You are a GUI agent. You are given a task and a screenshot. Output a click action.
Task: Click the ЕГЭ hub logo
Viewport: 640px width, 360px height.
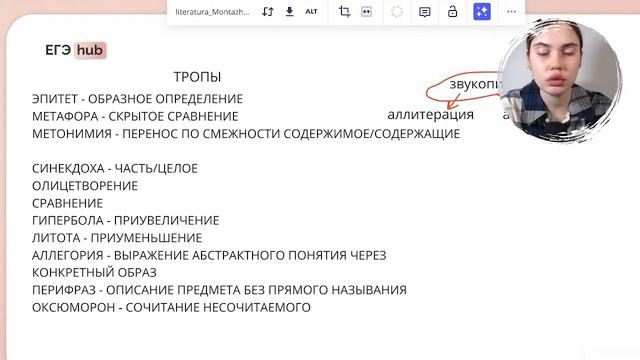75,50
